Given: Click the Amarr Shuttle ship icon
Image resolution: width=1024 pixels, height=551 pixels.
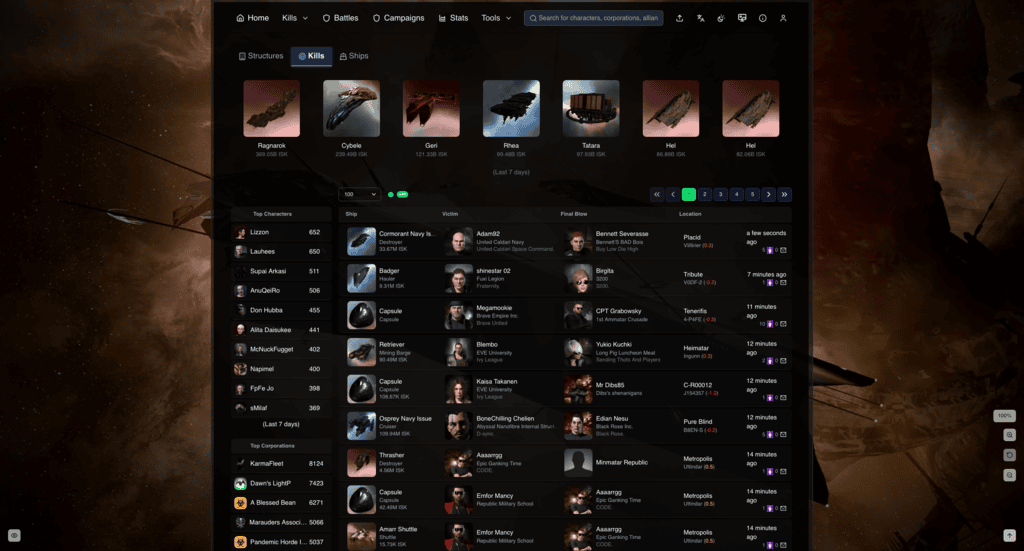Looking at the screenshot, I should pyautogui.click(x=361, y=537).
